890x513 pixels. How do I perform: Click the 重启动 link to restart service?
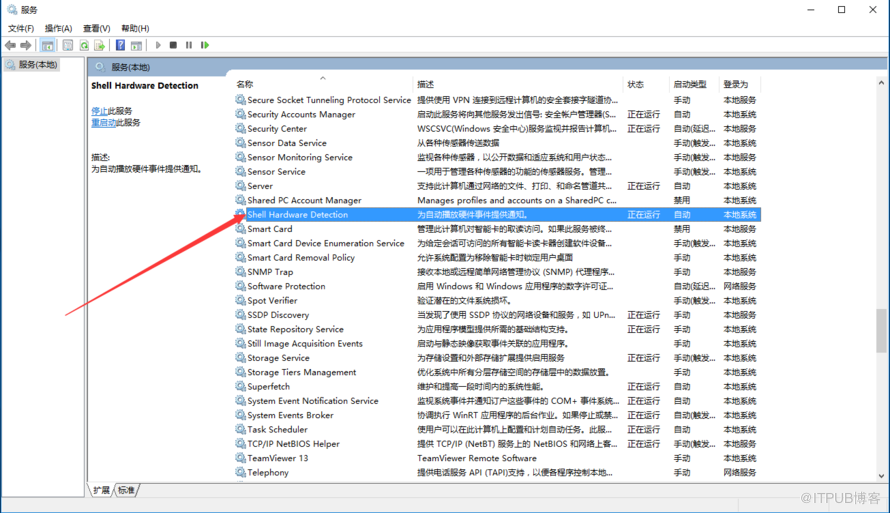(103, 123)
